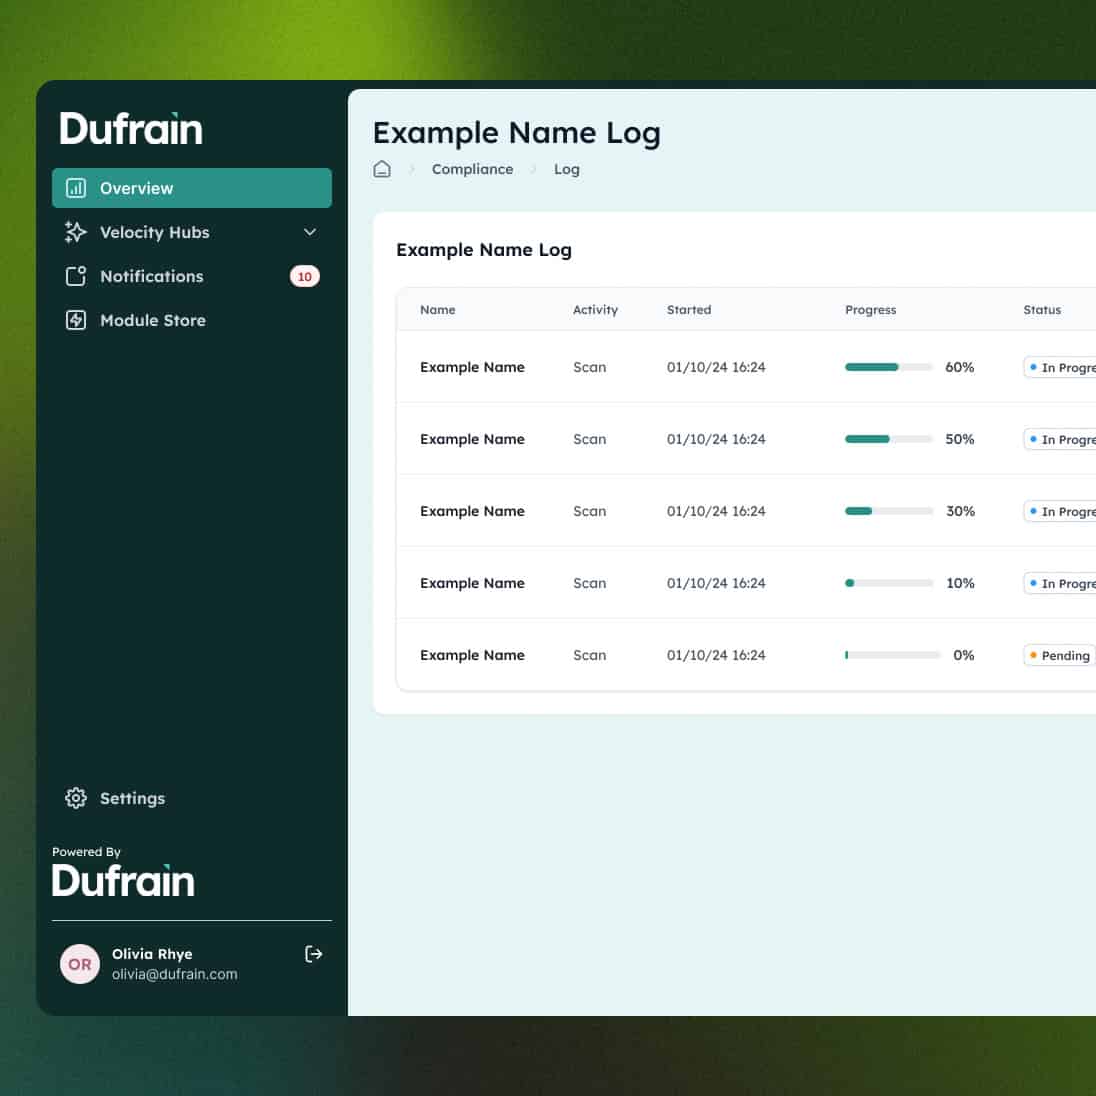Click the Module Store lightning icon
Viewport: 1096px width, 1096px height.
tap(76, 320)
